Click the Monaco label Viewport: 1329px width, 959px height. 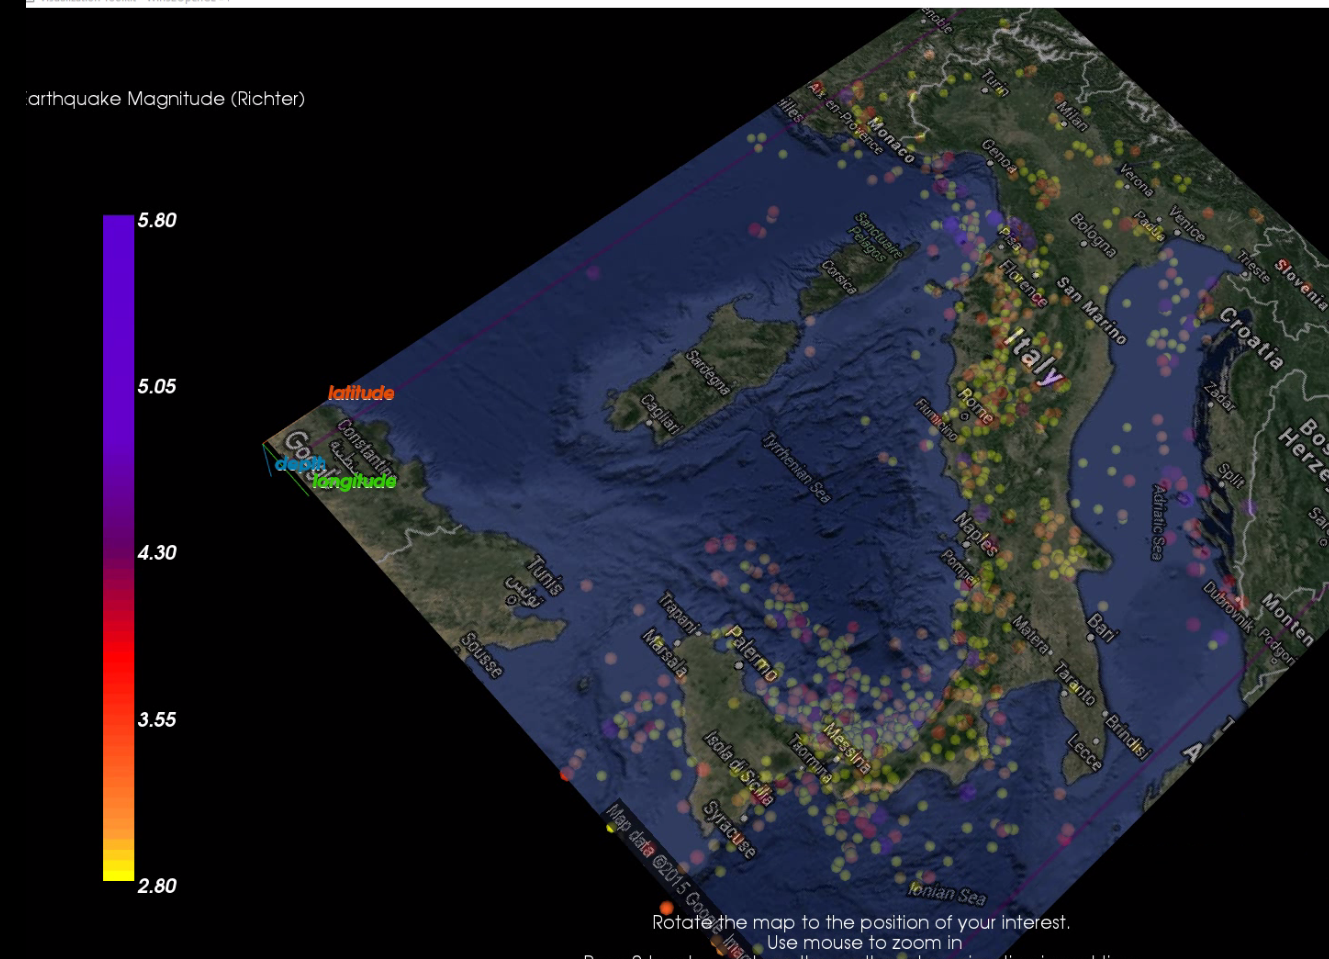[x=891, y=141]
